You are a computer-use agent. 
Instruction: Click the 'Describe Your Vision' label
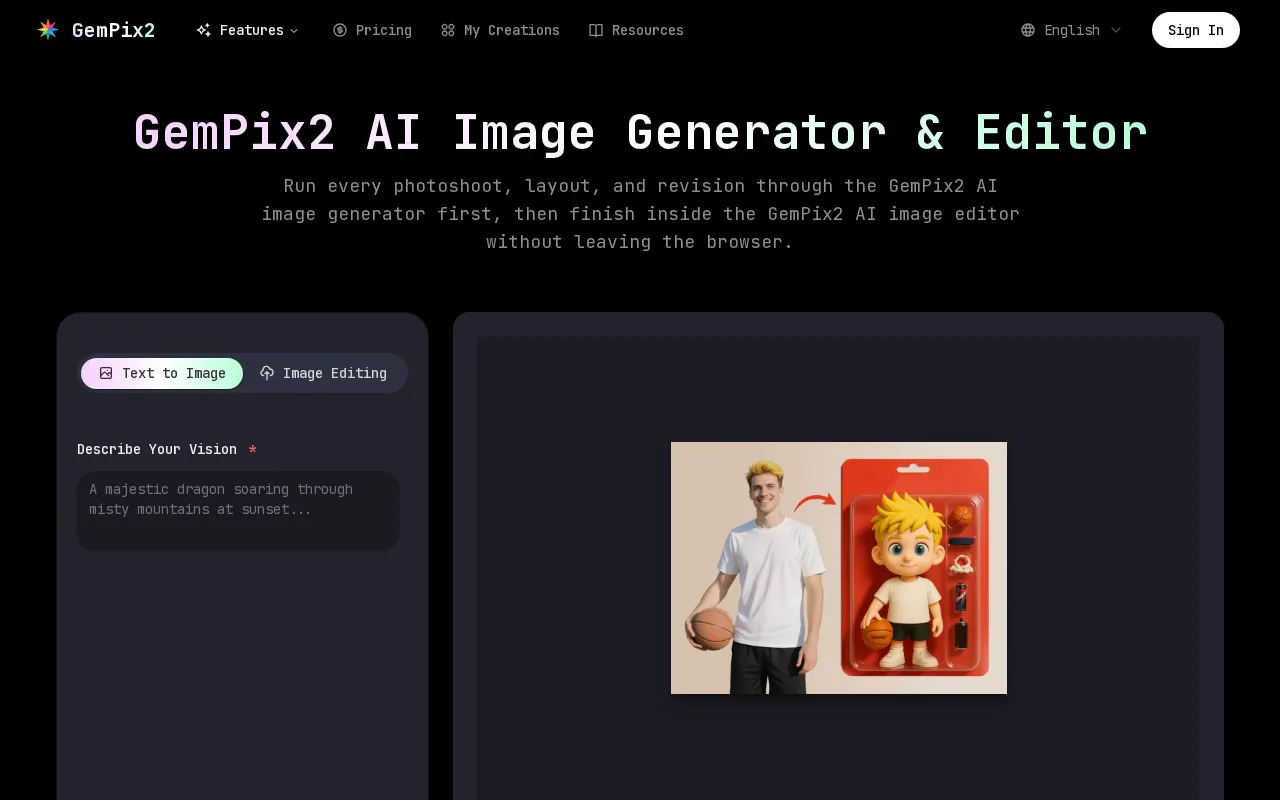pyautogui.click(x=157, y=449)
